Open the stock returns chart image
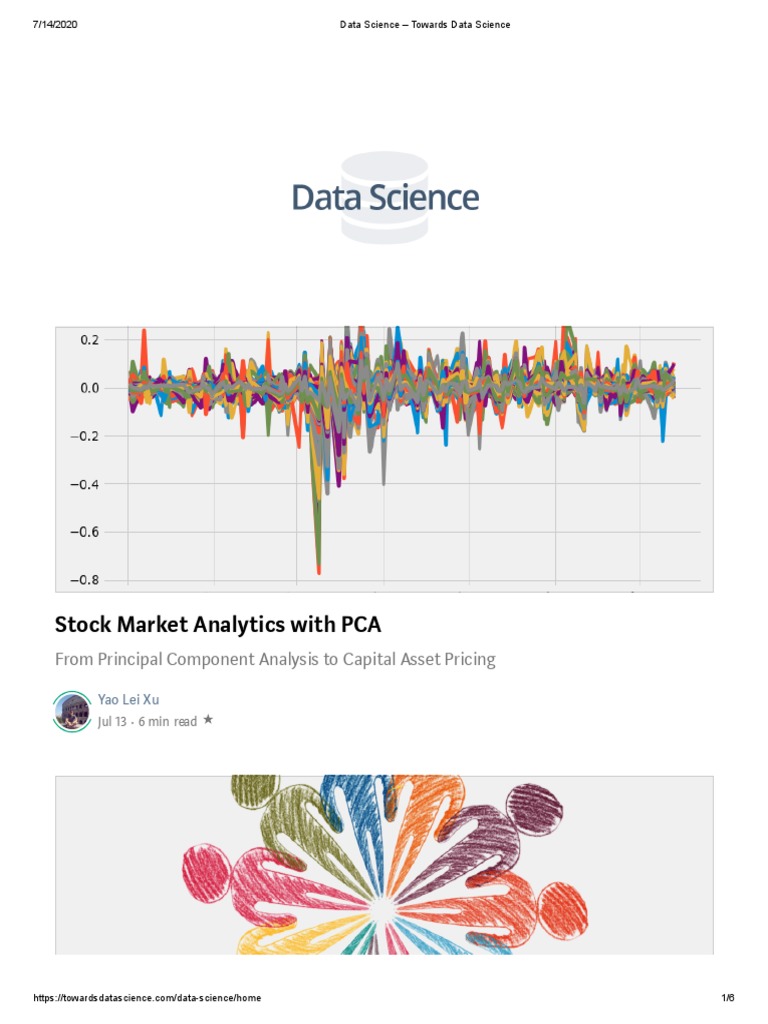This screenshot has width=768, height=1024. (384, 459)
